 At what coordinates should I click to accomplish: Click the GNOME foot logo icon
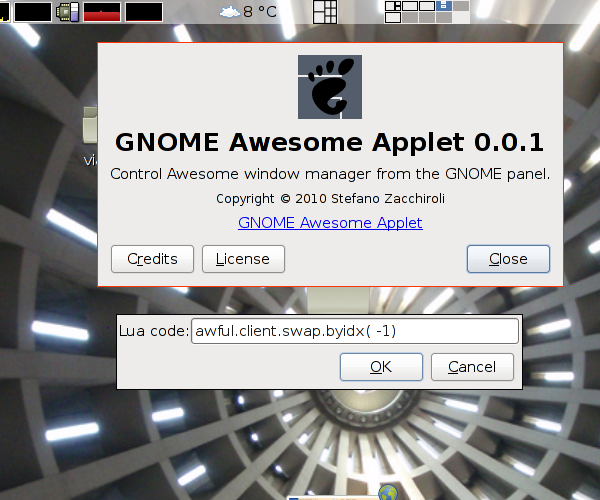pos(330,87)
